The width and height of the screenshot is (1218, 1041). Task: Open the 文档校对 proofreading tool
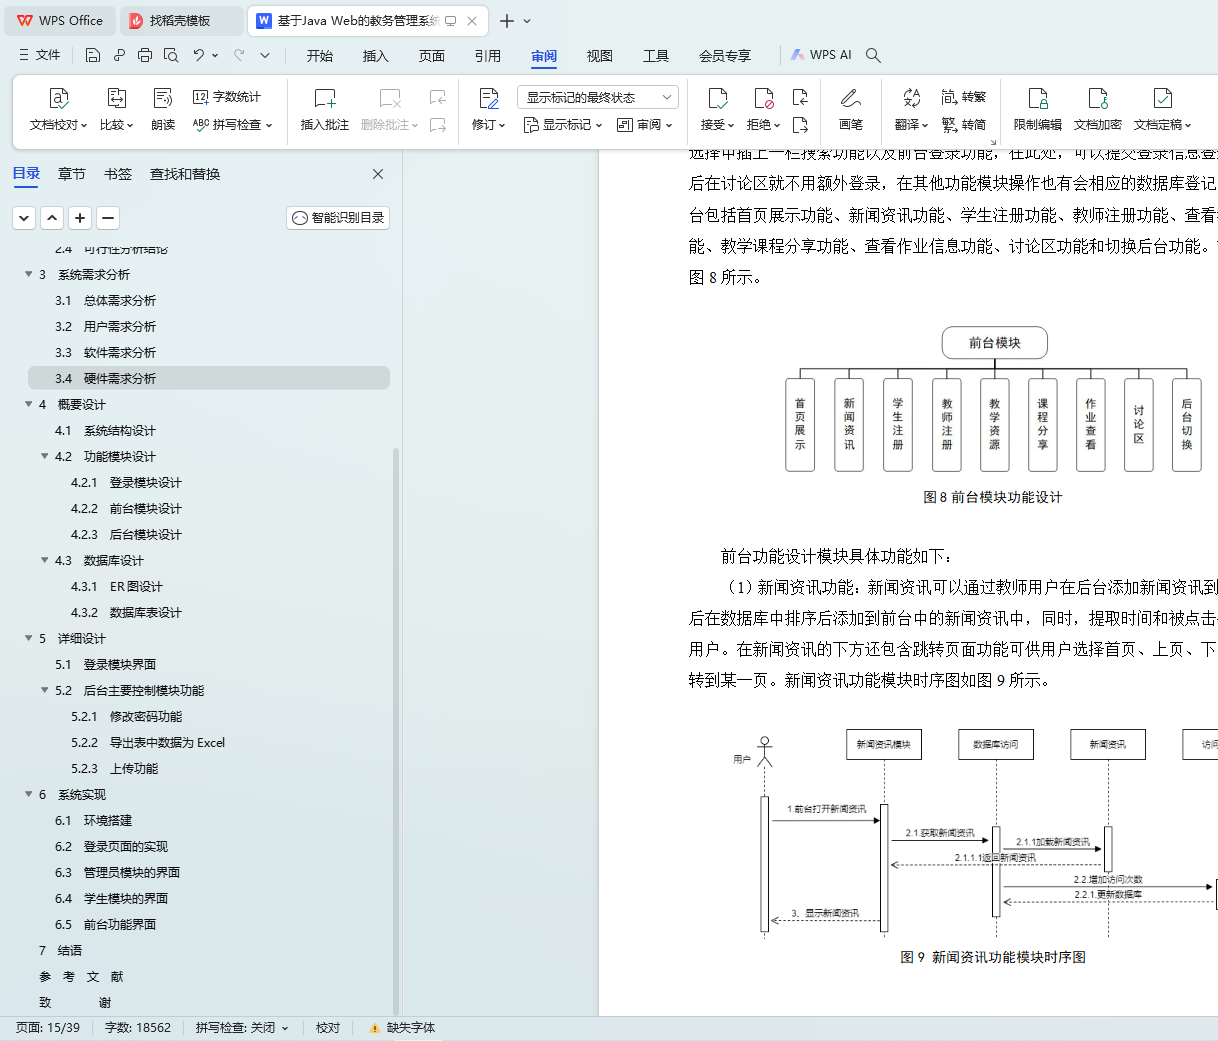coord(58,110)
